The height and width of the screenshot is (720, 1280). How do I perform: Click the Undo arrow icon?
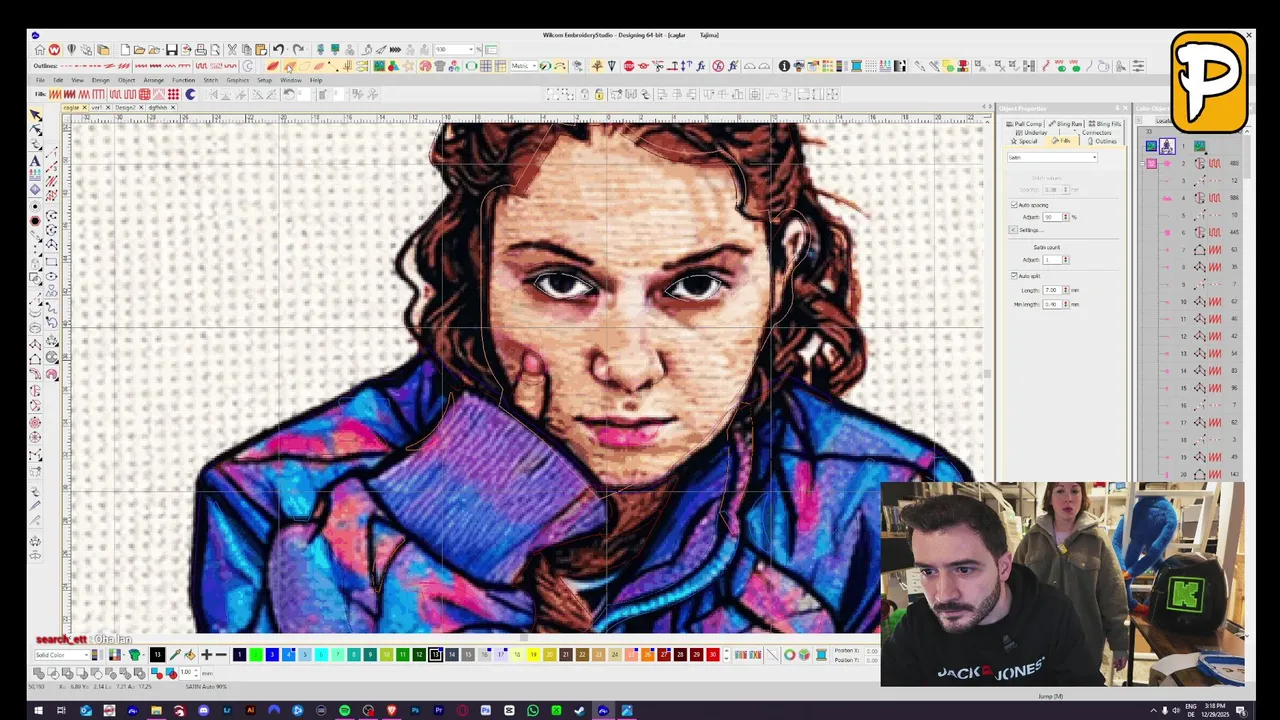click(x=278, y=49)
